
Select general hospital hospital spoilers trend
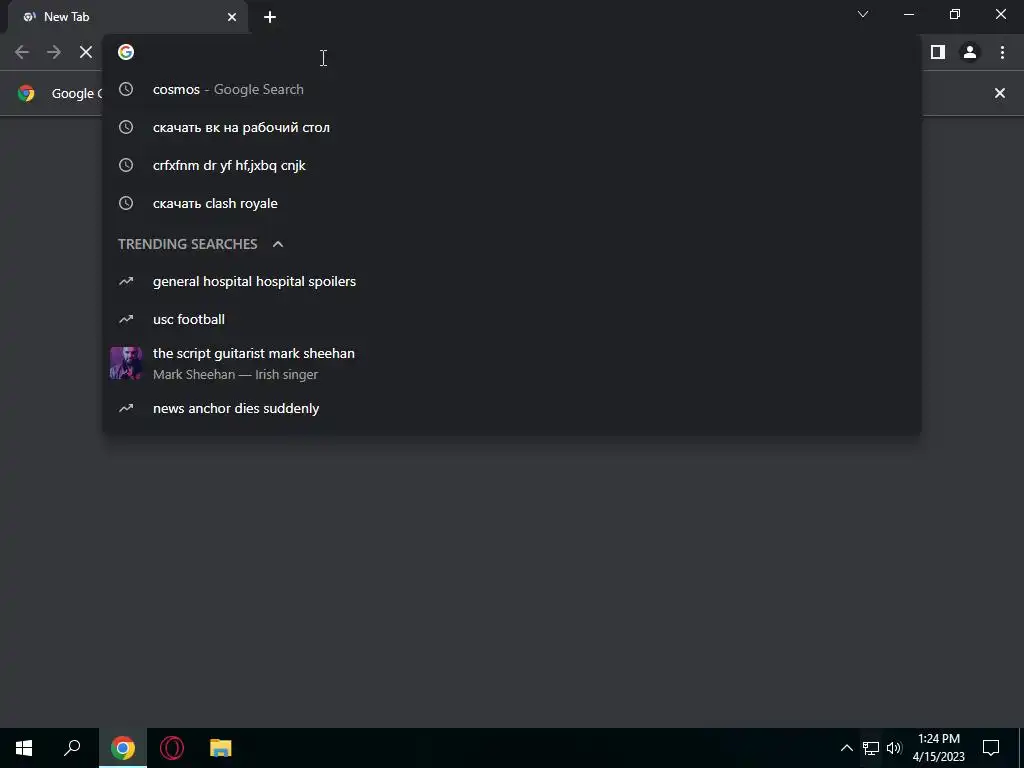pyautogui.click(x=512, y=281)
